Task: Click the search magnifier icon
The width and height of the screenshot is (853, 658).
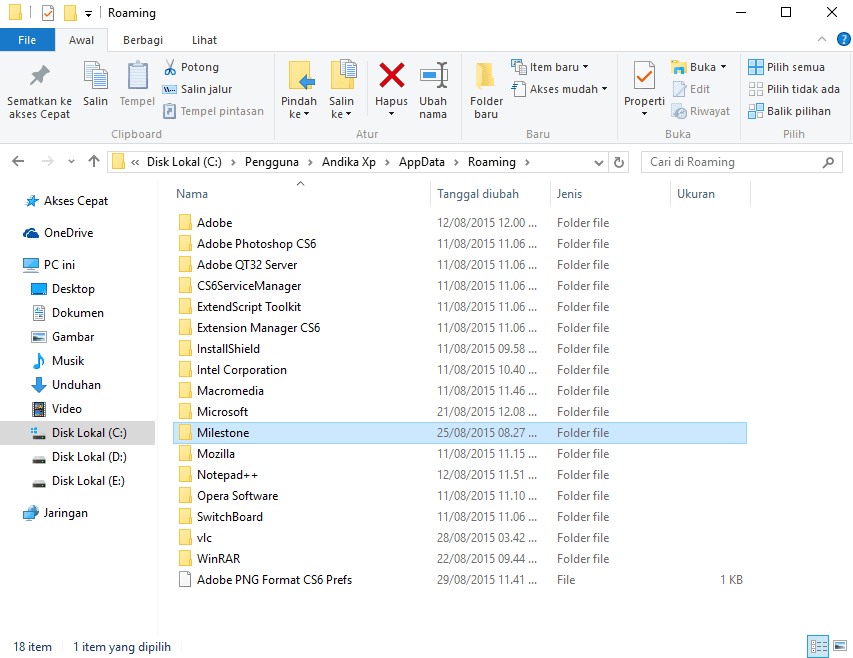Action: 828,162
